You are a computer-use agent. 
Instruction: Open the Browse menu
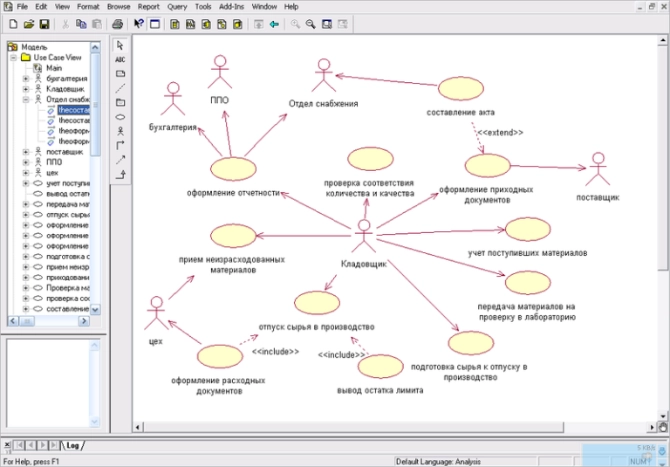[x=119, y=6]
